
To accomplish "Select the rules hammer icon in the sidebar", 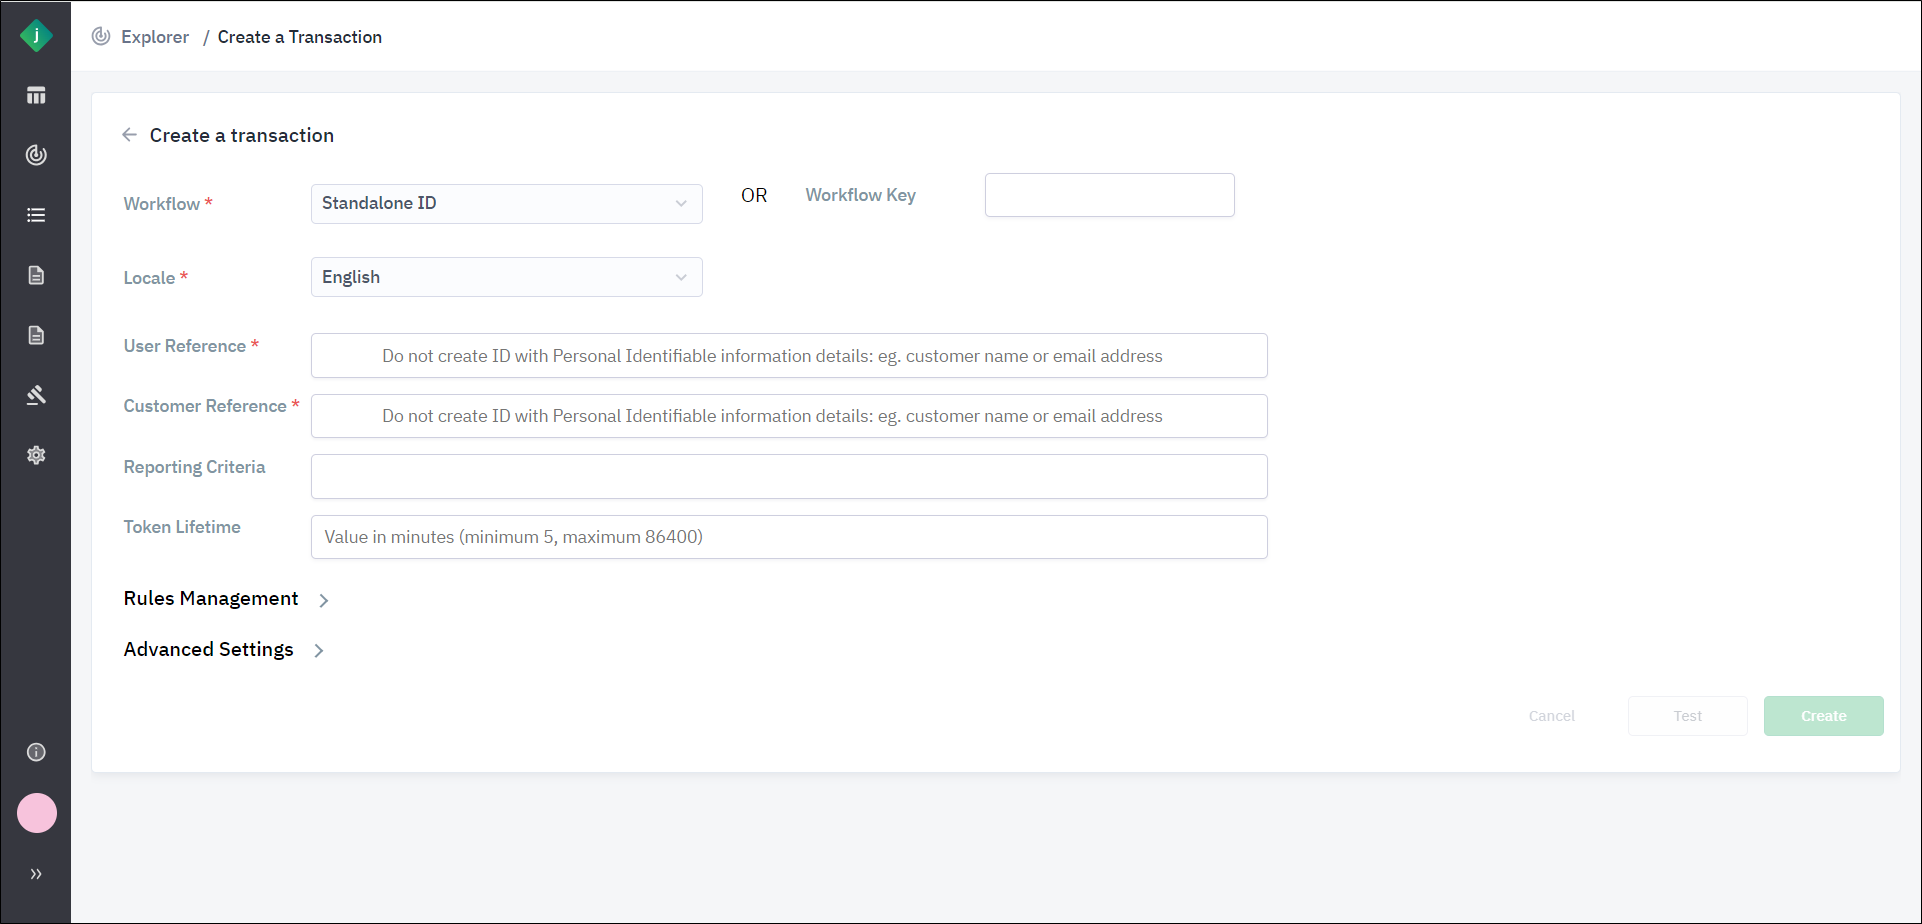I will click(x=36, y=395).
